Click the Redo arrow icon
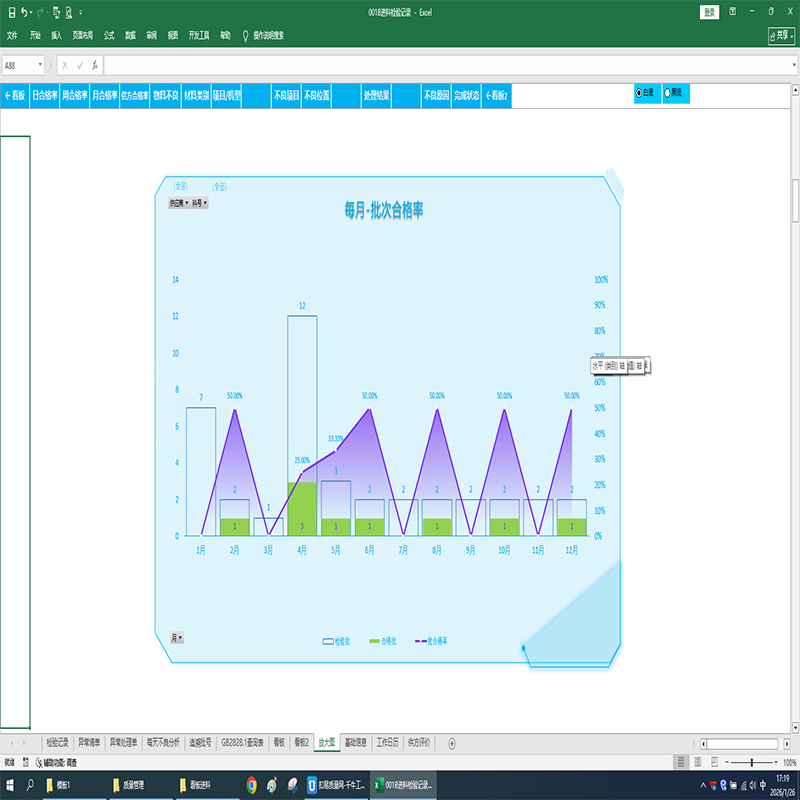Viewport: 800px width, 800px height. (40, 12)
